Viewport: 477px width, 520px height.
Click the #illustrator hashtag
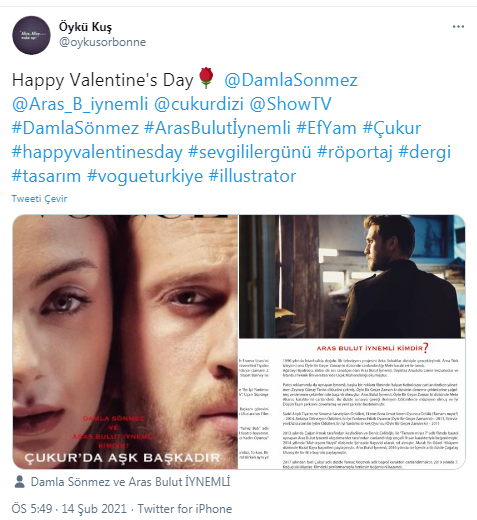[x=252, y=176]
